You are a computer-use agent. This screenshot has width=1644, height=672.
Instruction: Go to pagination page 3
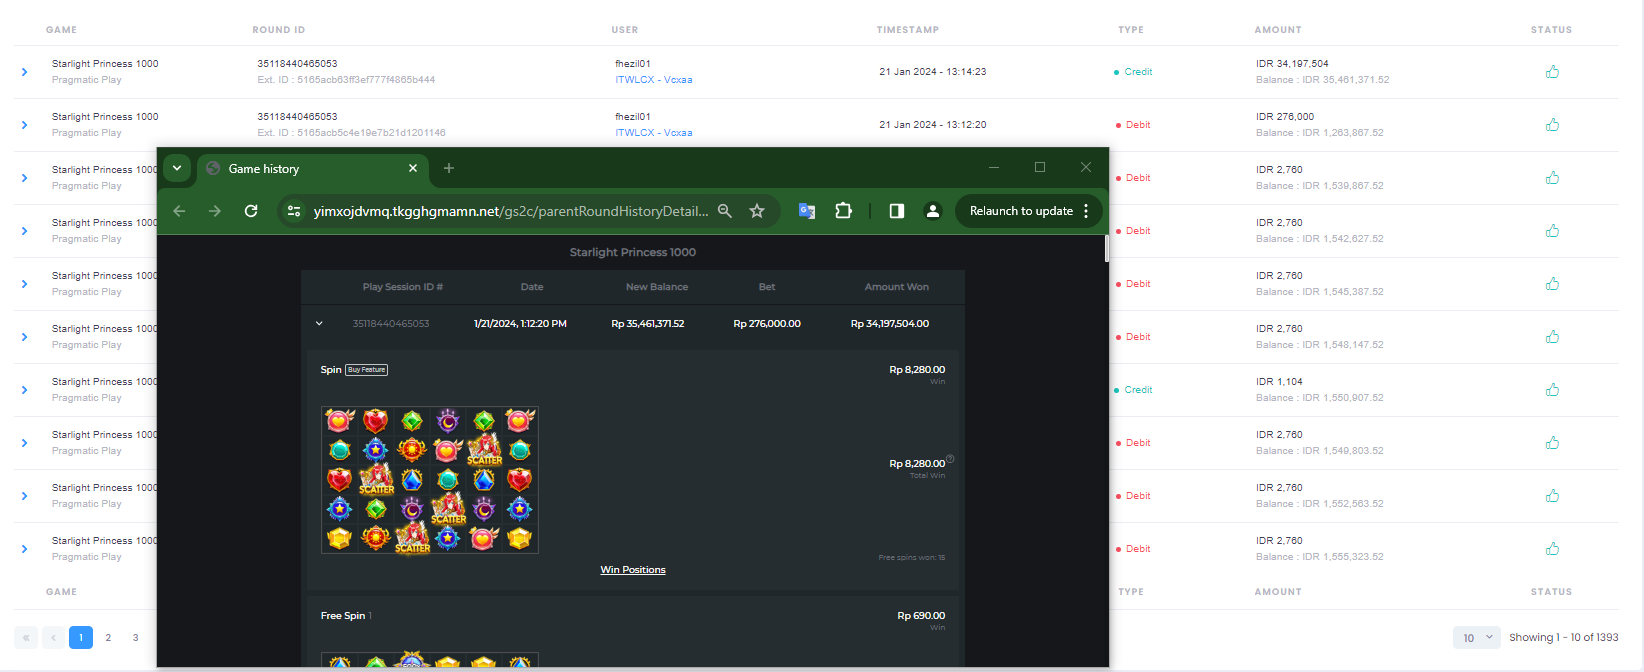click(x=135, y=637)
